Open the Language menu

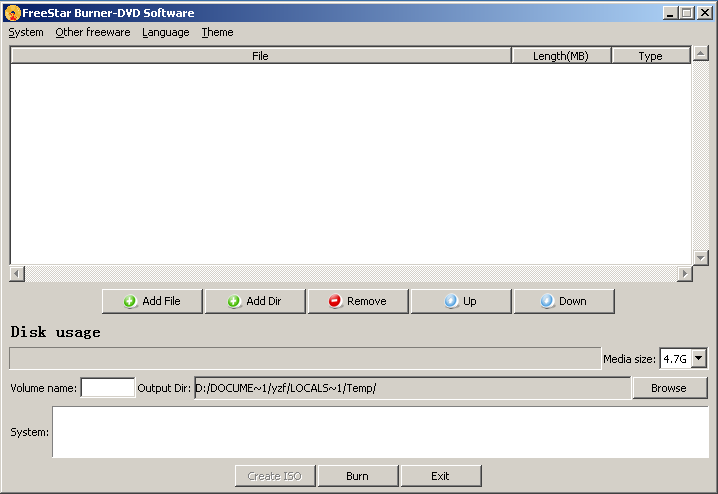click(x=166, y=33)
